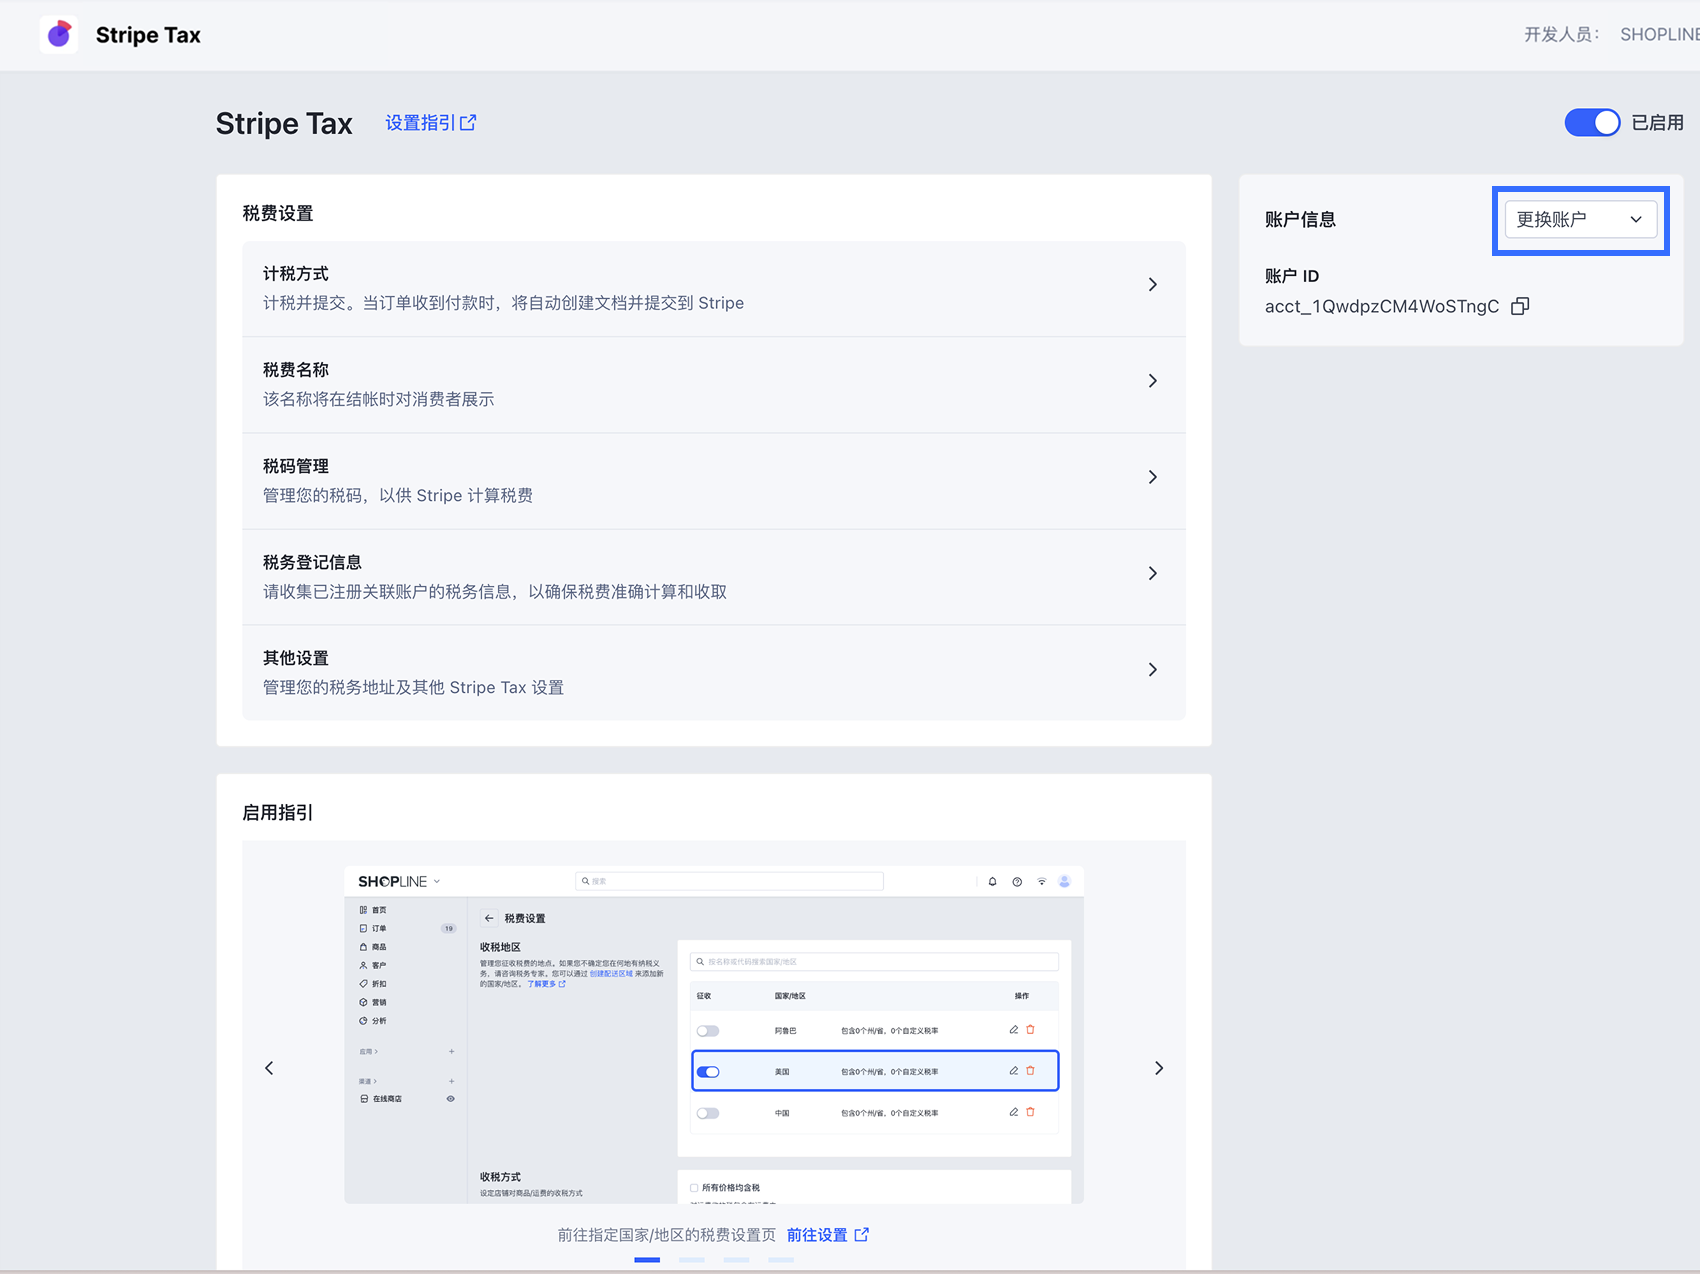Open 税码管理 settings row
Viewport: 1700px width, 1274px height.
click(x=713, y=480)
